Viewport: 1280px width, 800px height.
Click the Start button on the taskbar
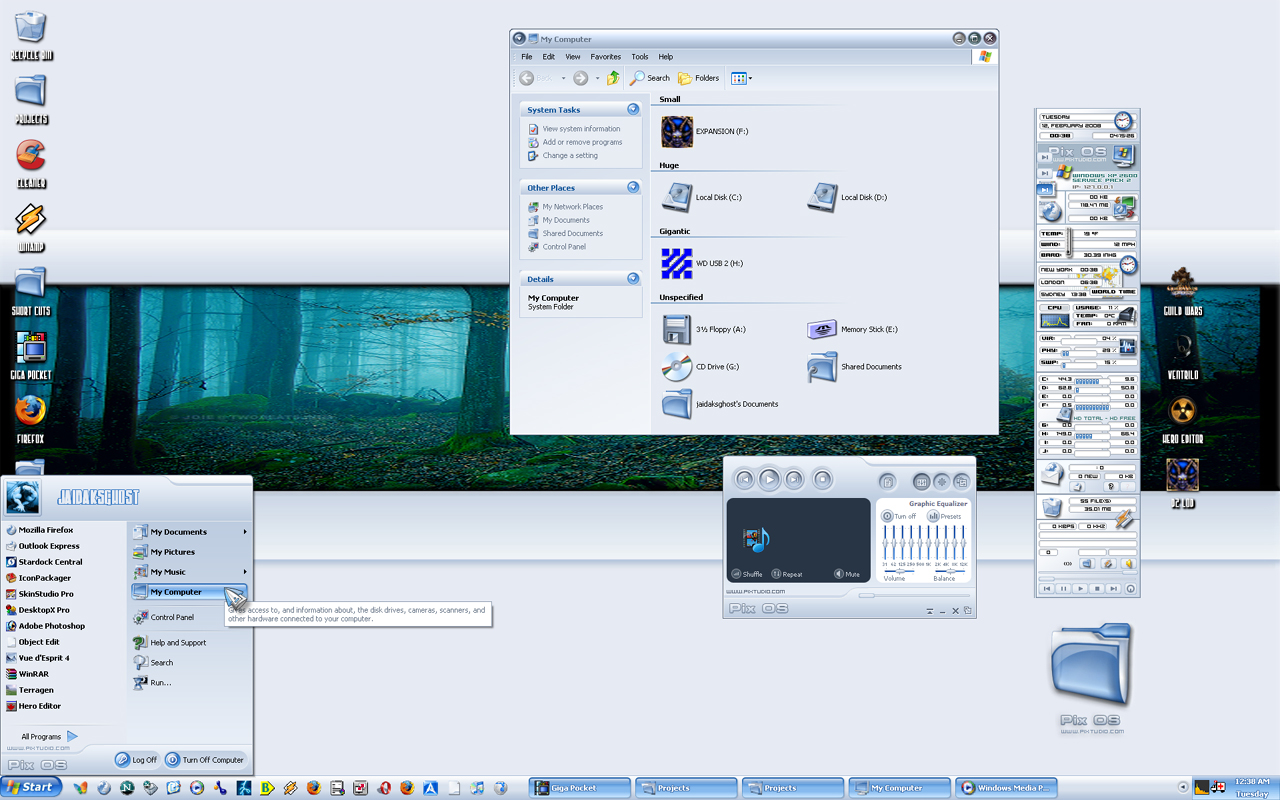click(30, 787)
